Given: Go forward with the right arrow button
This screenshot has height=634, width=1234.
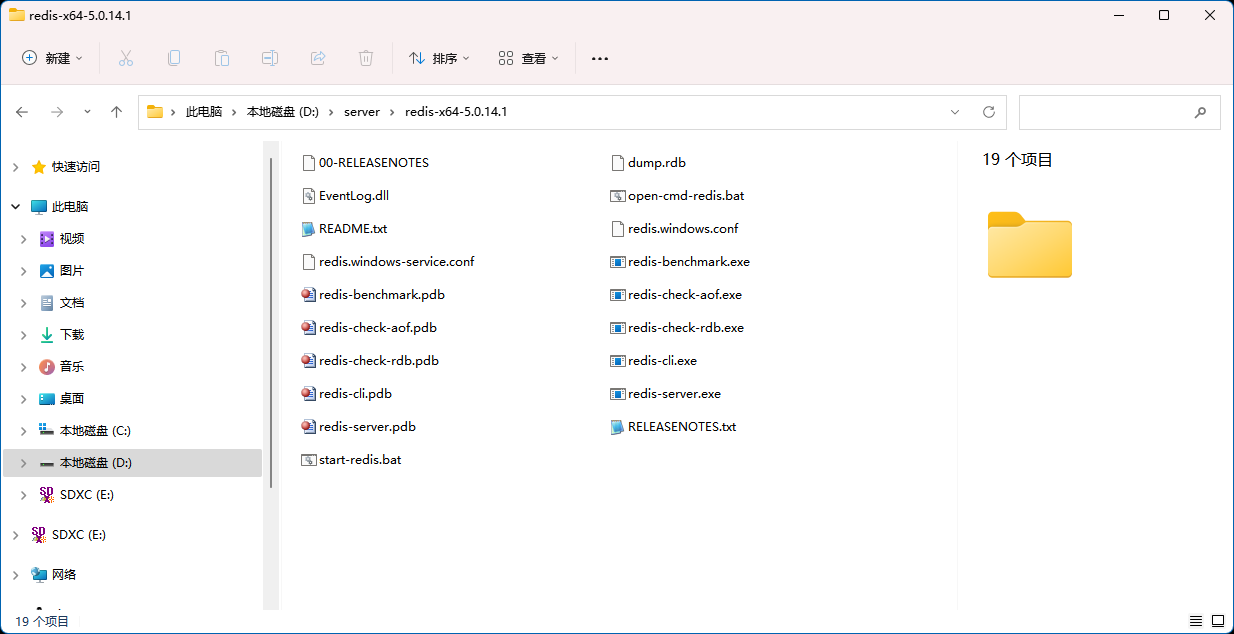Looking at the screenshot, I should (x=57, y=112).
